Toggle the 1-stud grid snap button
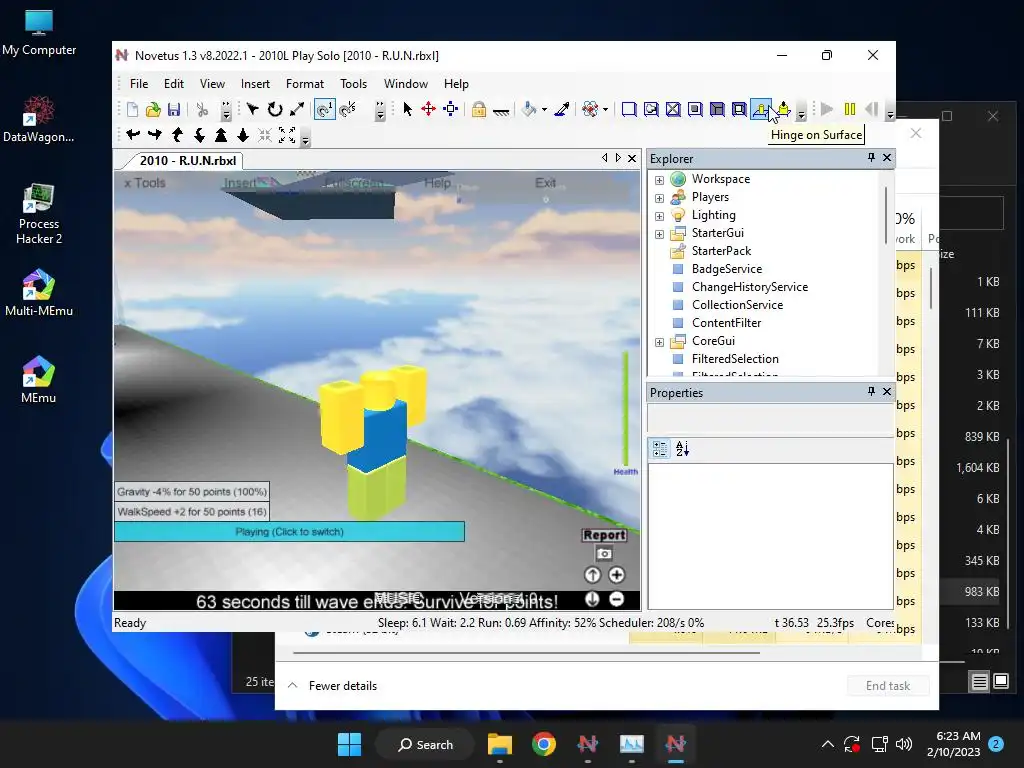1024x768 pixels. (x=325, y=109)
